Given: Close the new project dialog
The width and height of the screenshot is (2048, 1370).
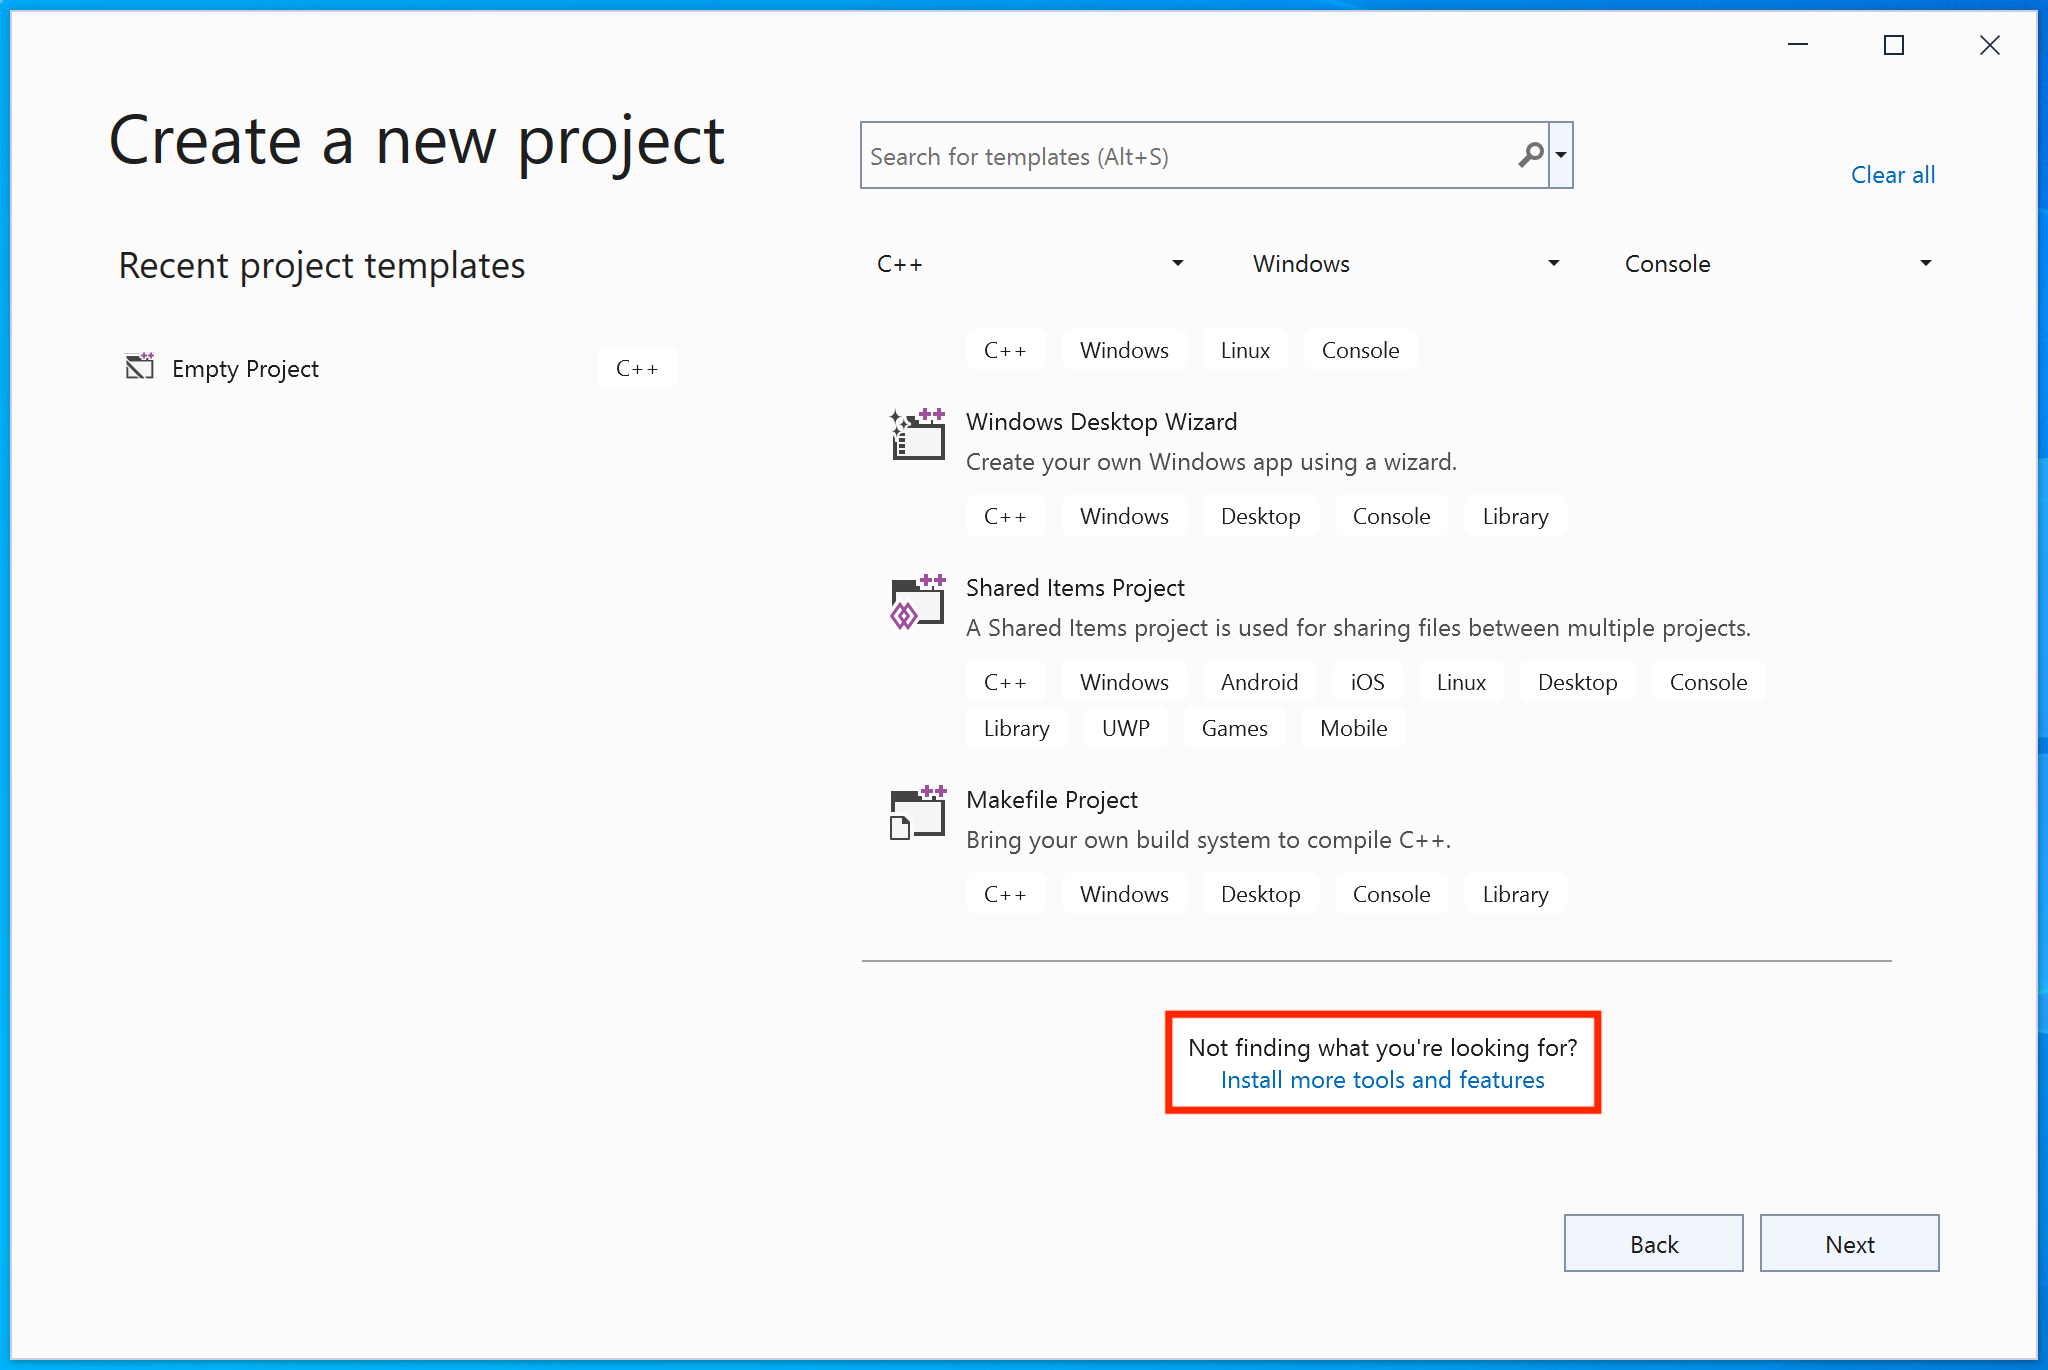Looking at the screenshot, I should (1989, 45).
